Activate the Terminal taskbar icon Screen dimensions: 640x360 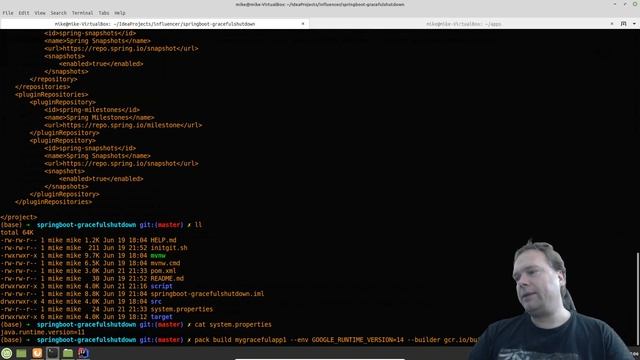tap(52, 353)
